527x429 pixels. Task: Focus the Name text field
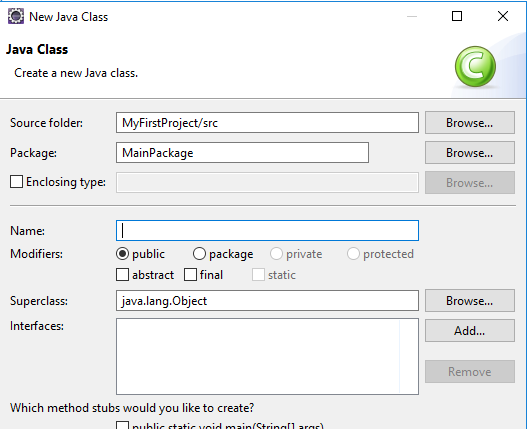pyautogui.click(x=267, y=231)
